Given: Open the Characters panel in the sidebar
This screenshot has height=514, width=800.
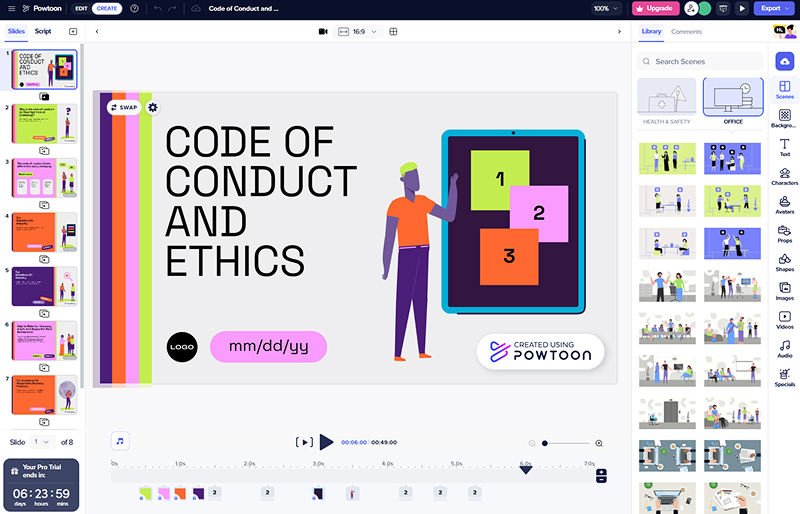Looking at the screenshot, I should [784, 176].
